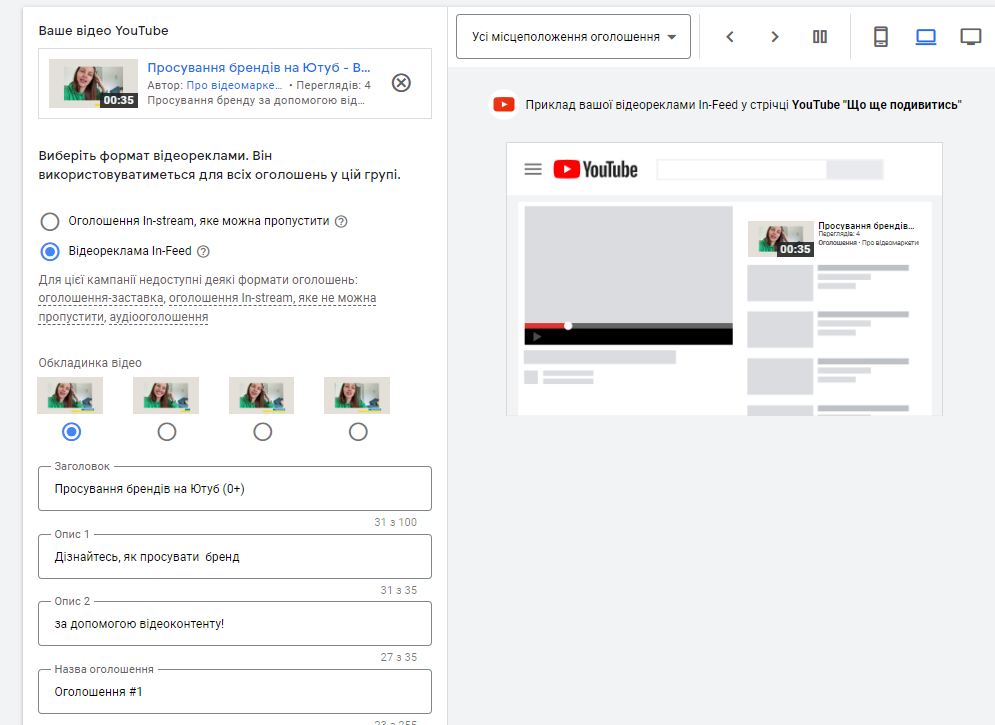Viewport: 995px width, 725px height.
Task: Remove the selected YouTube video with the X icon
Action: click(x=401, y=83)
